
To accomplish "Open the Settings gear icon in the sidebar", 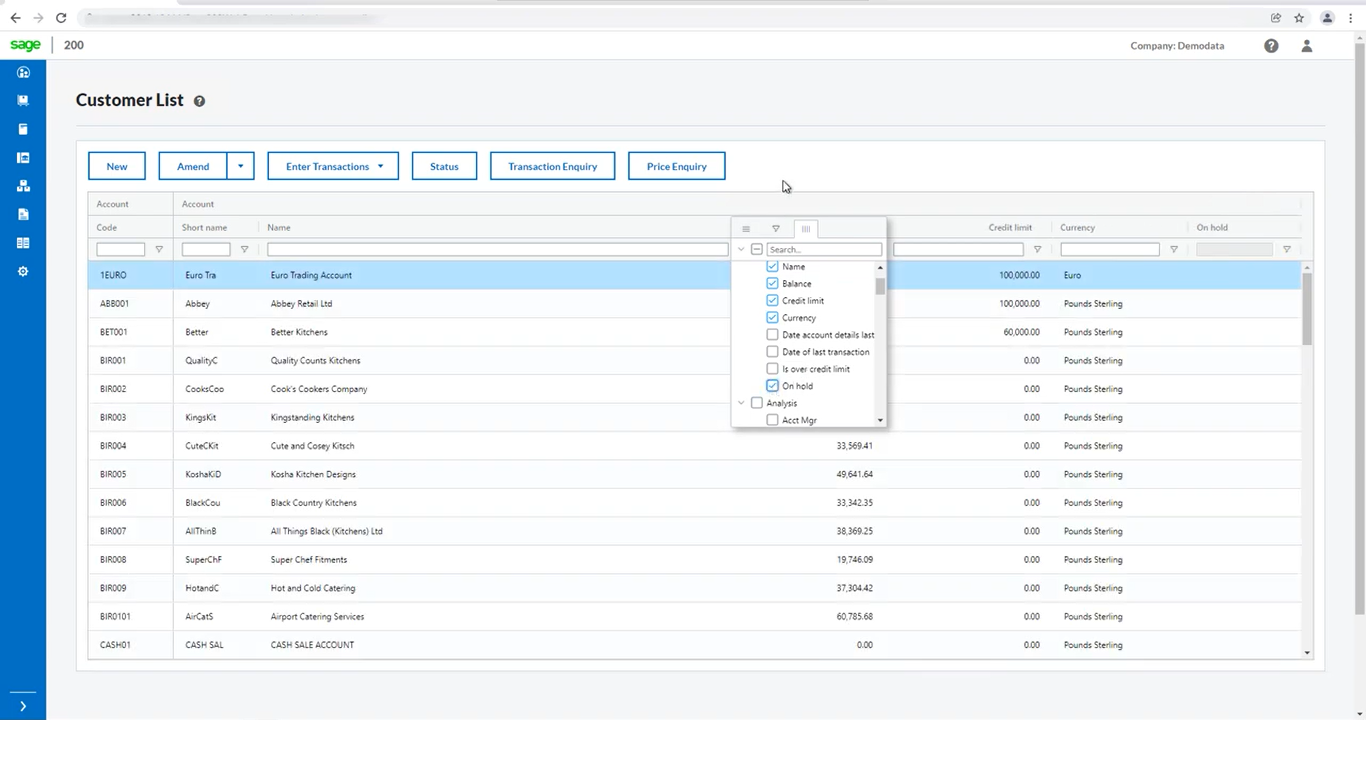I will click(x=23, y=270).
